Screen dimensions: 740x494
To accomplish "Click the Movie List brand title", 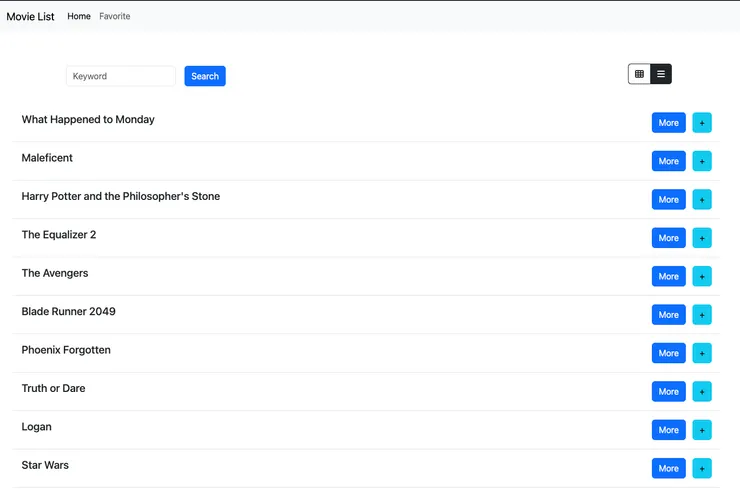I will click(x=30, y=17).
